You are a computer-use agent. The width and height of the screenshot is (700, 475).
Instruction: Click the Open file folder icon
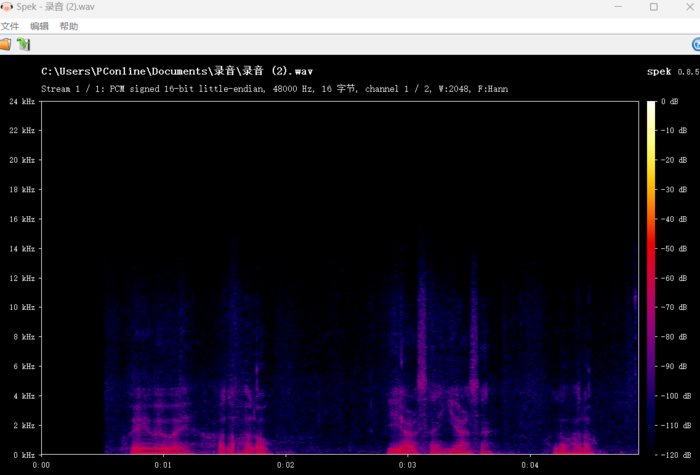(x=5, y=44)
